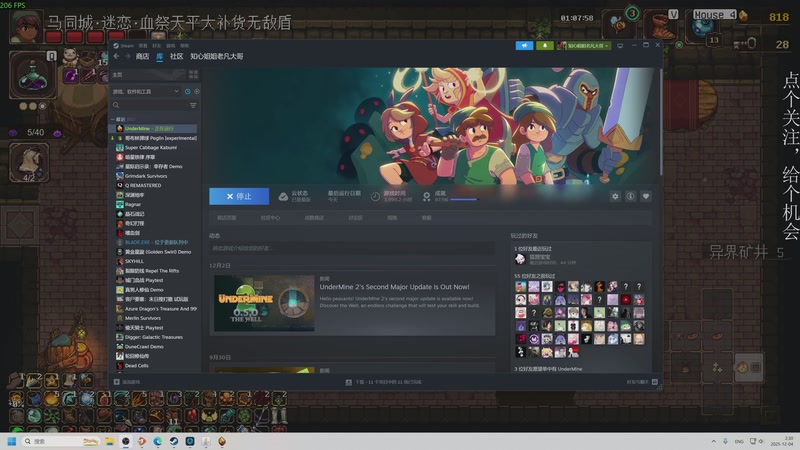Click the cloud status icon
The width and height of the screenshot is (800, 450).
coord(283,196)
